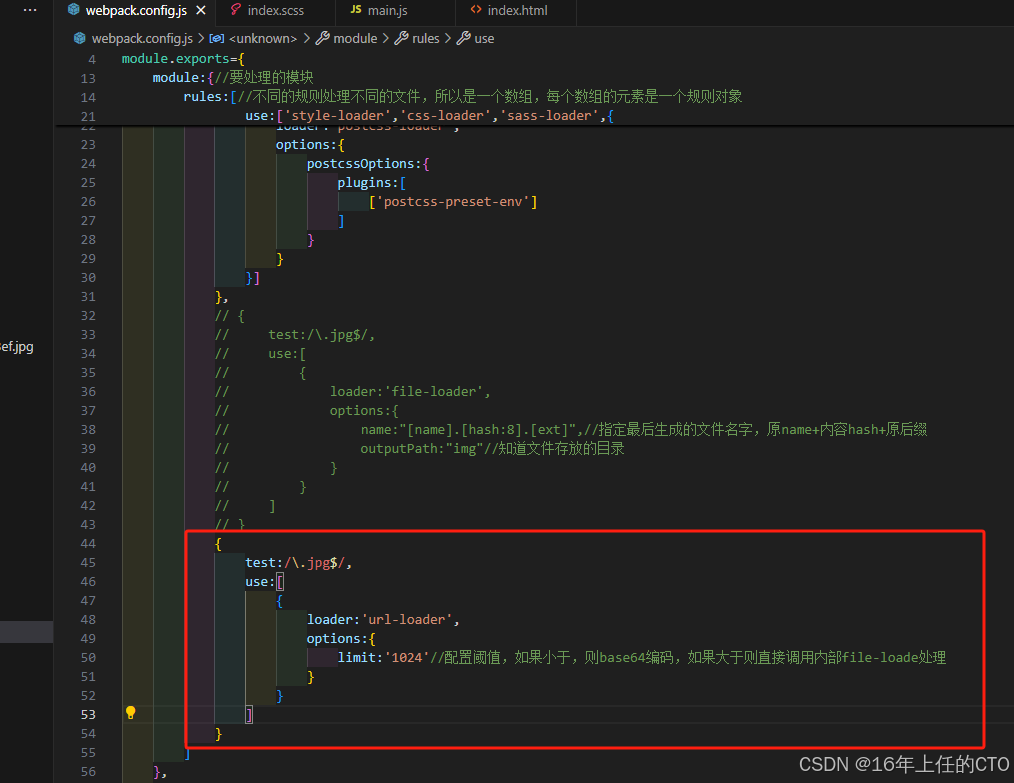Click the 'postcss-preset-env' plugin string
Image resolution: width=1014 pixels, height=783 pixels.
click(453, 202)
